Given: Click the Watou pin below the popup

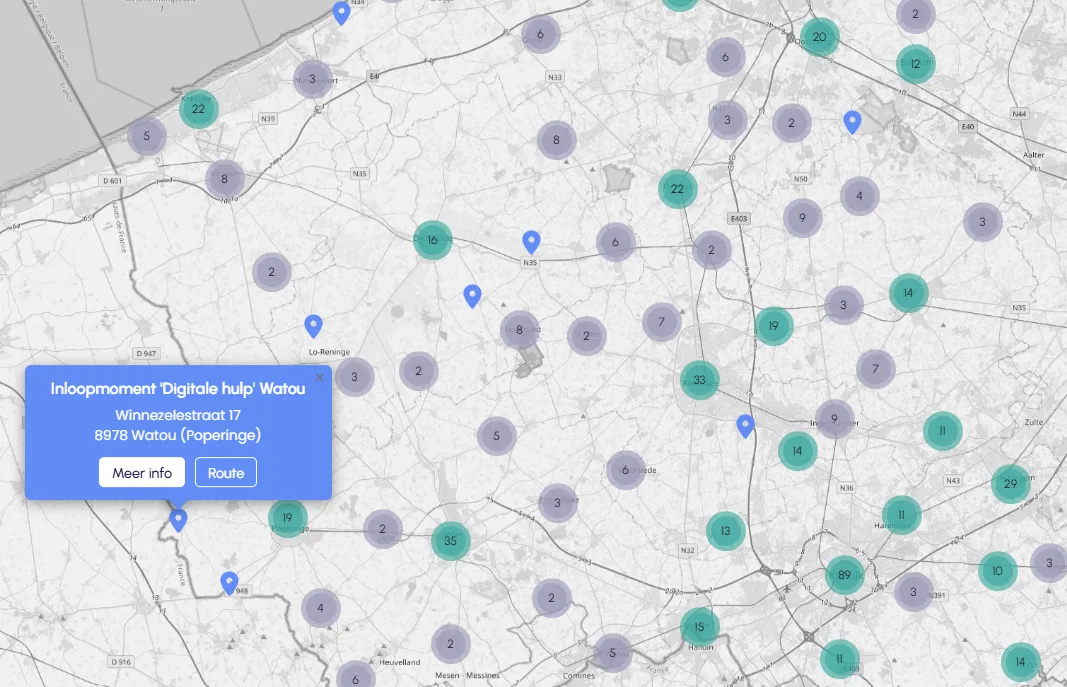Looking at the screenshot, I should [179, 519].
